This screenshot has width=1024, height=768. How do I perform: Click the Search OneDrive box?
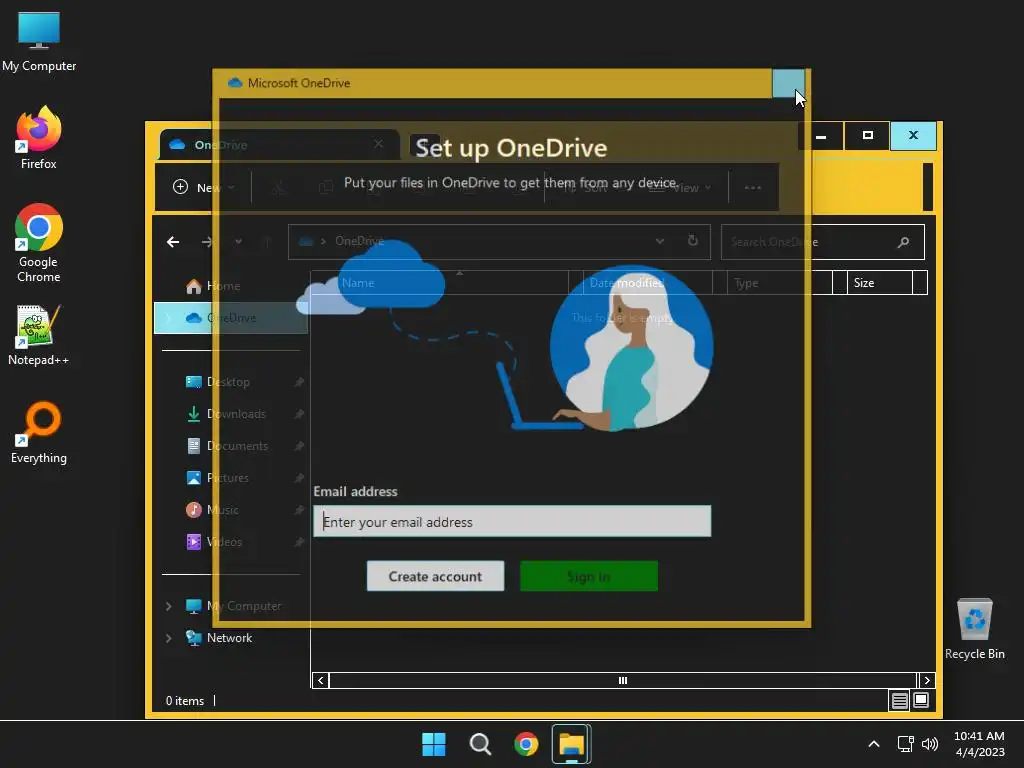click(x=823, y=242)
